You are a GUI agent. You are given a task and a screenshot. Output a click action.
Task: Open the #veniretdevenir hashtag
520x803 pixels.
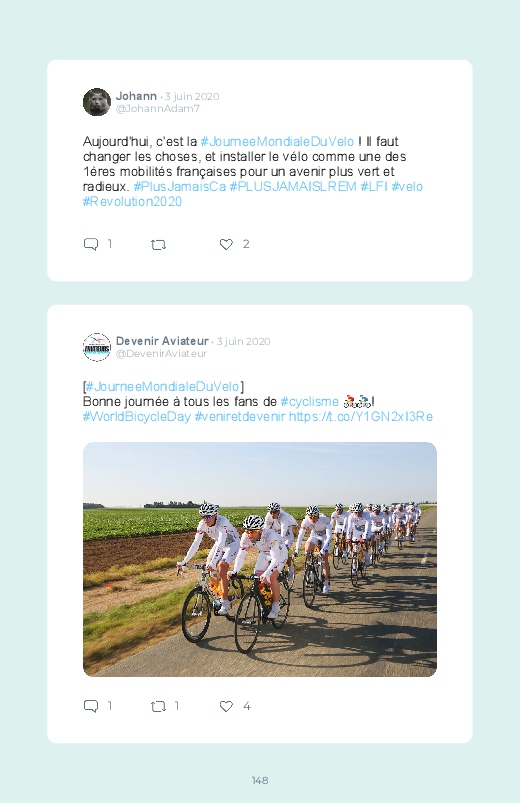point(240,416)
